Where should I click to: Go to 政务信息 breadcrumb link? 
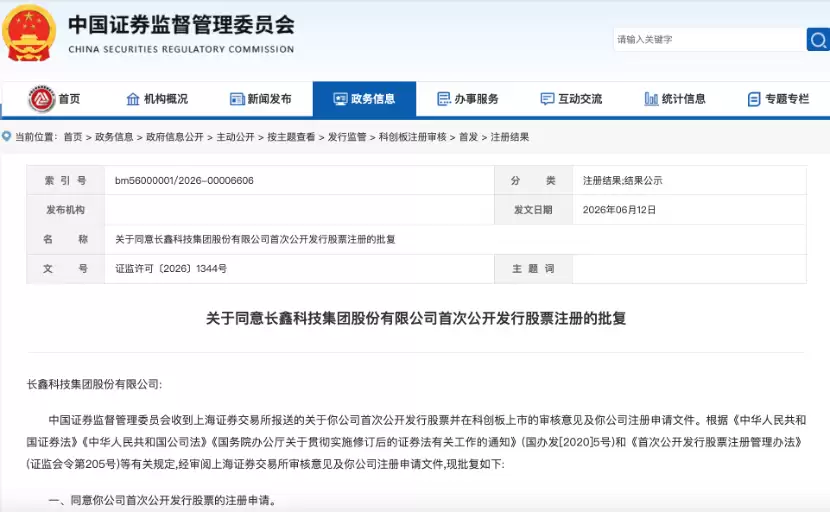114,137
